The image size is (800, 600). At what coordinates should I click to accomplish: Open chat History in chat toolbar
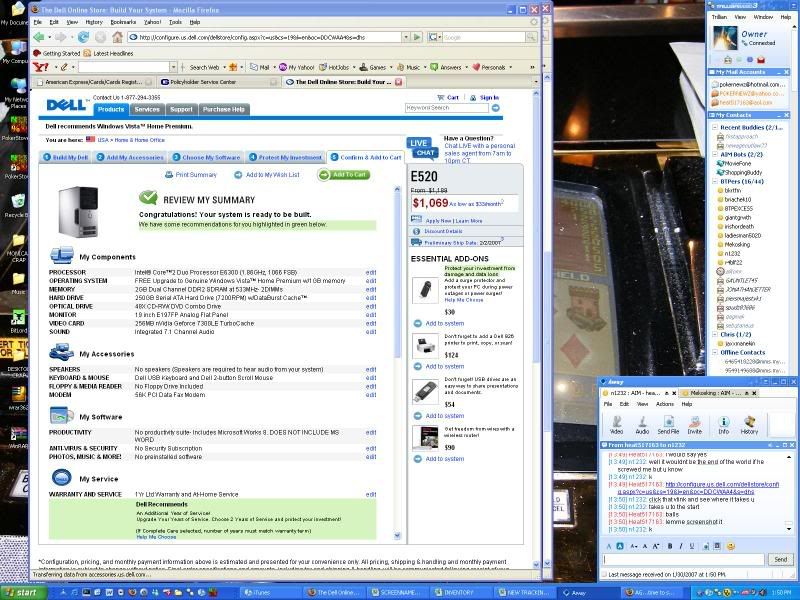pyautogui.click(x=749, y=424)
